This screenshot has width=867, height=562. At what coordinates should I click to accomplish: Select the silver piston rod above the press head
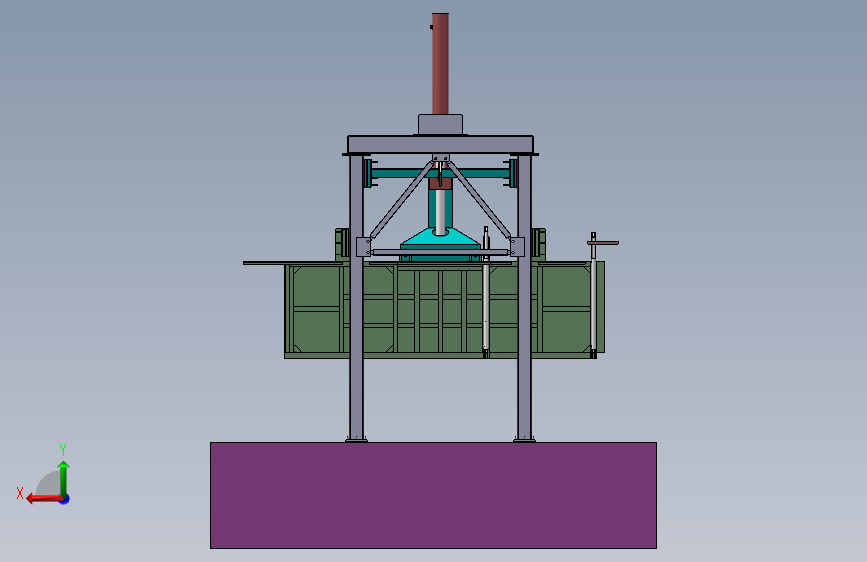pos(440,212)
